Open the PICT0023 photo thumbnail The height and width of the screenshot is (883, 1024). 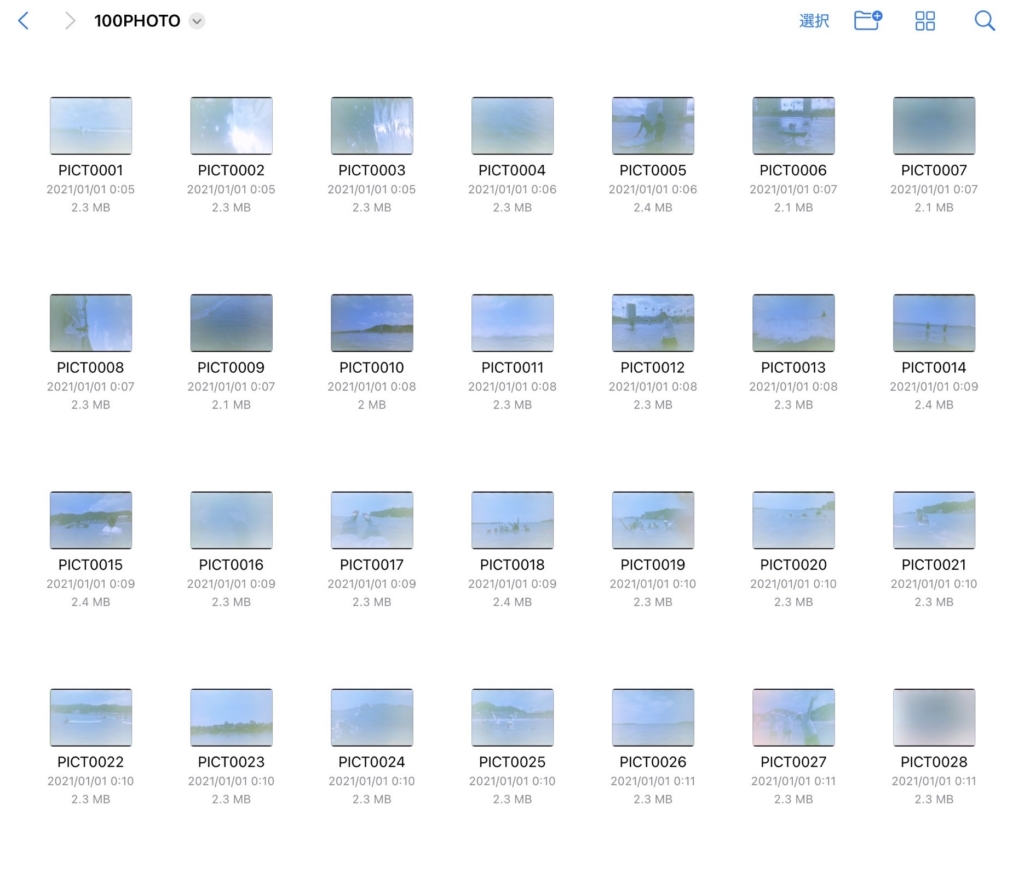point(231,717)
